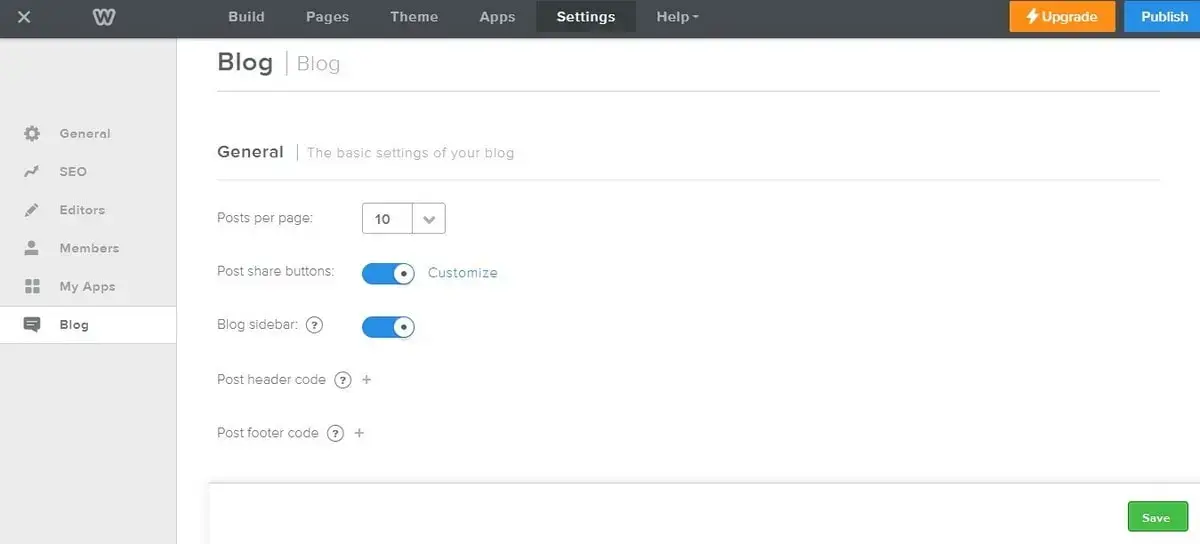
Task: Show help for Blog sidebar
Action: [x=314, y=325]
